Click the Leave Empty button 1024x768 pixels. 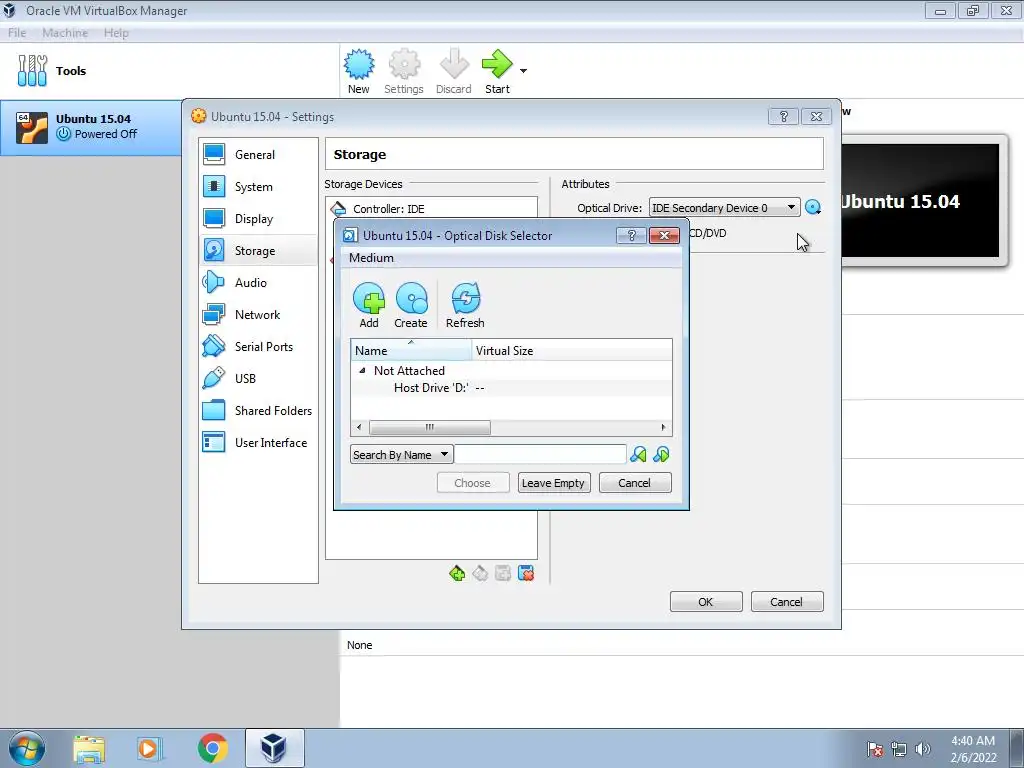(554, 483)
